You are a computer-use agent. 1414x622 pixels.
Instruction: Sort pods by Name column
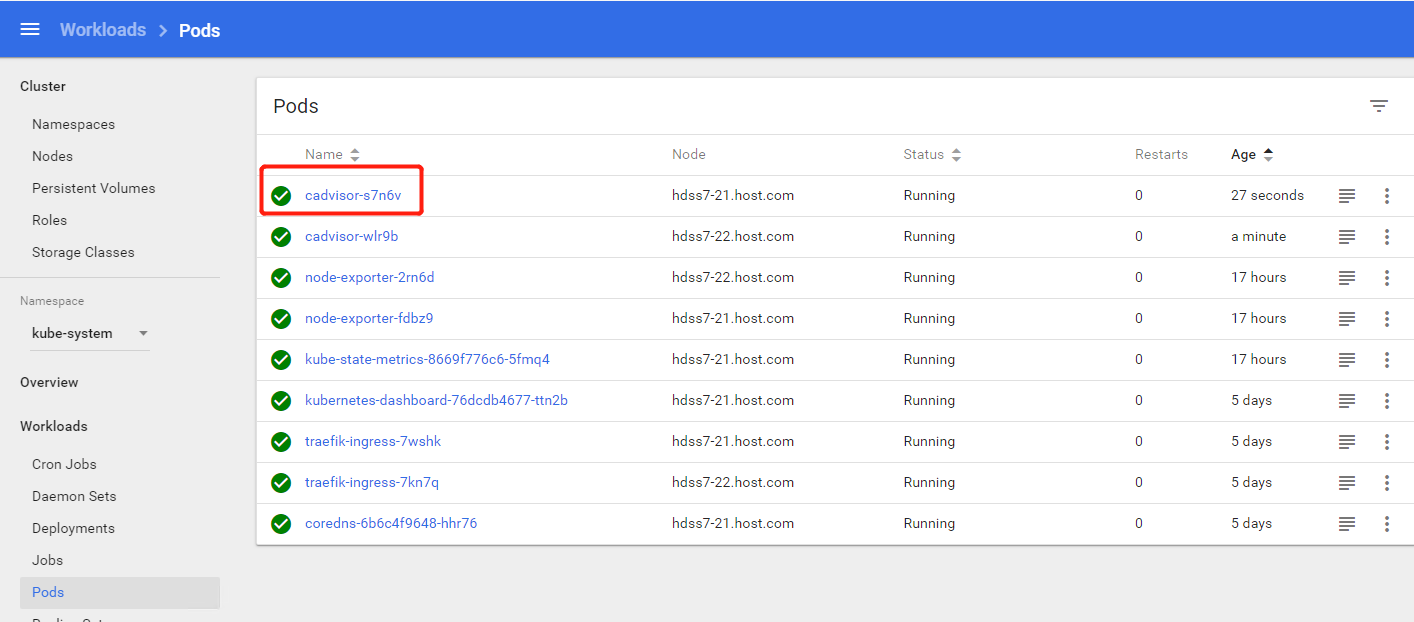[x=324, y=155]
